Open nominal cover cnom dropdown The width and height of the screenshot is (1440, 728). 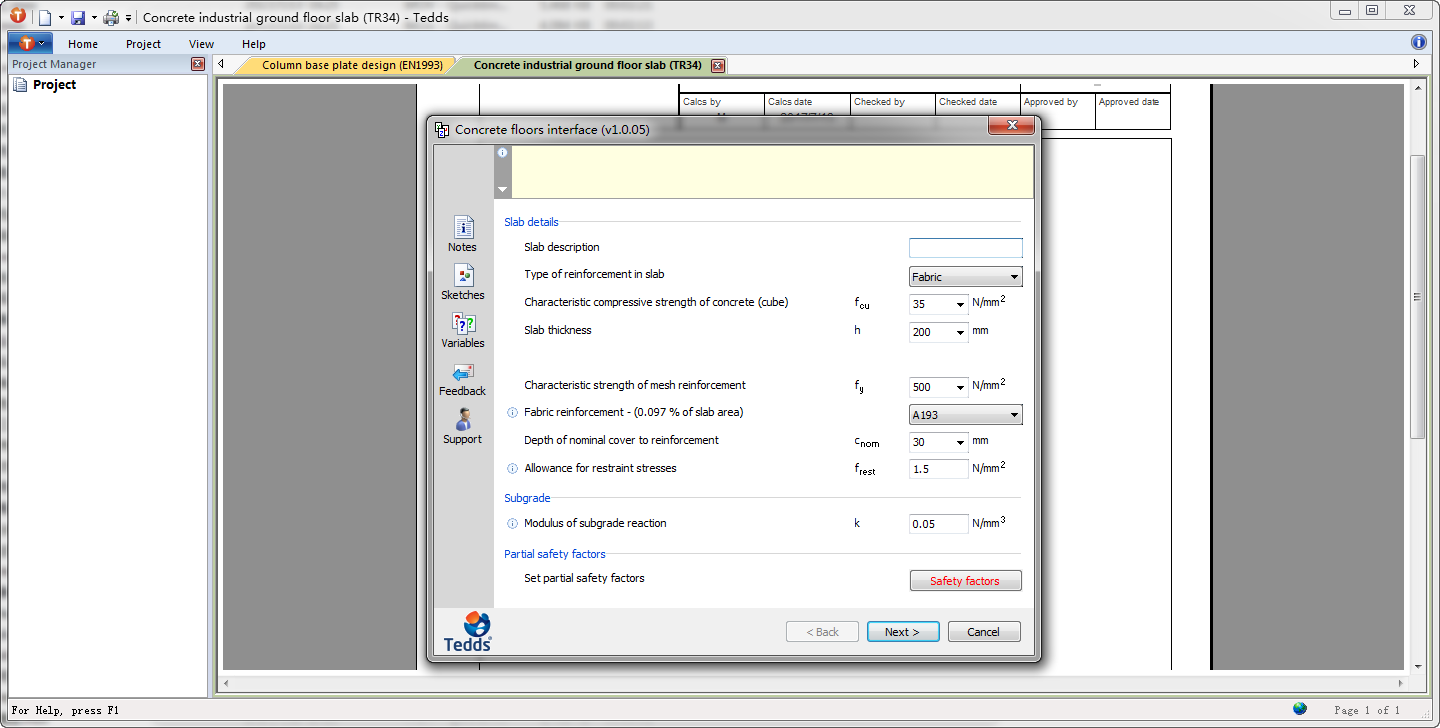[x=961, y=443]
